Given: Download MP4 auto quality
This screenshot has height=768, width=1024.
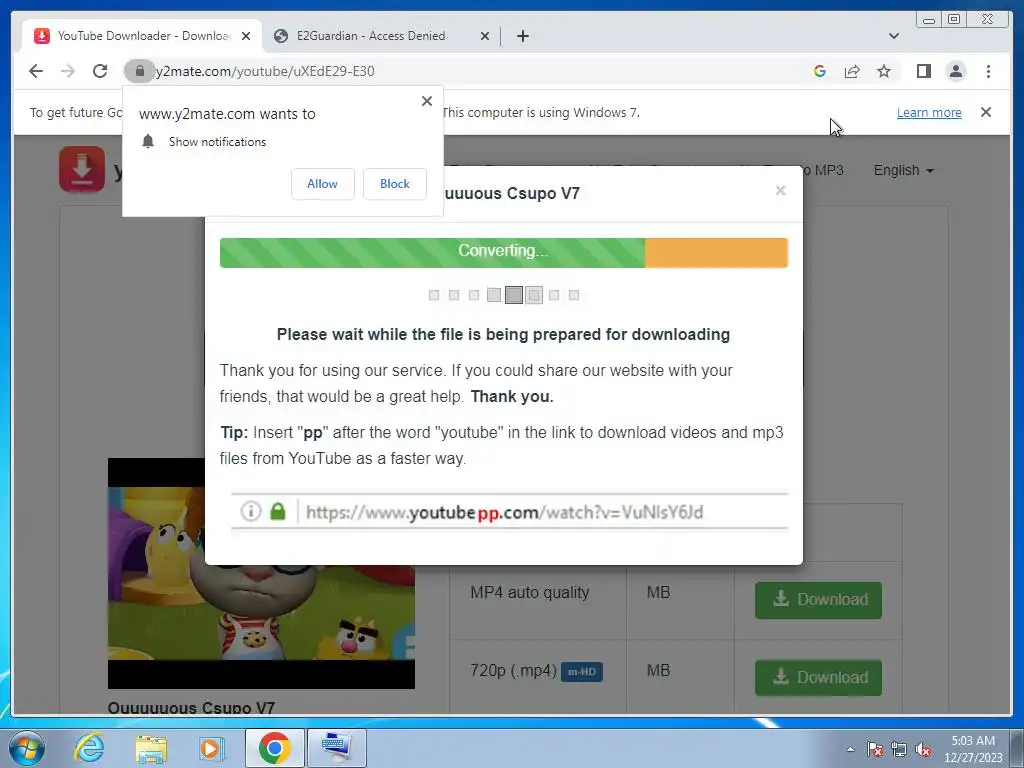Looking at the screenshot, I should (818, 600).
